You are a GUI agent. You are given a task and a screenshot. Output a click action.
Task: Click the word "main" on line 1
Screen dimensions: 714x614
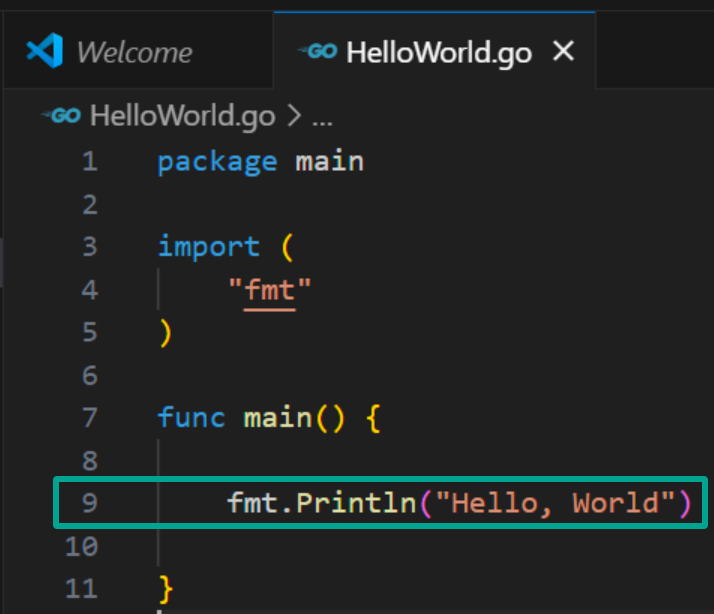point(330,162)
